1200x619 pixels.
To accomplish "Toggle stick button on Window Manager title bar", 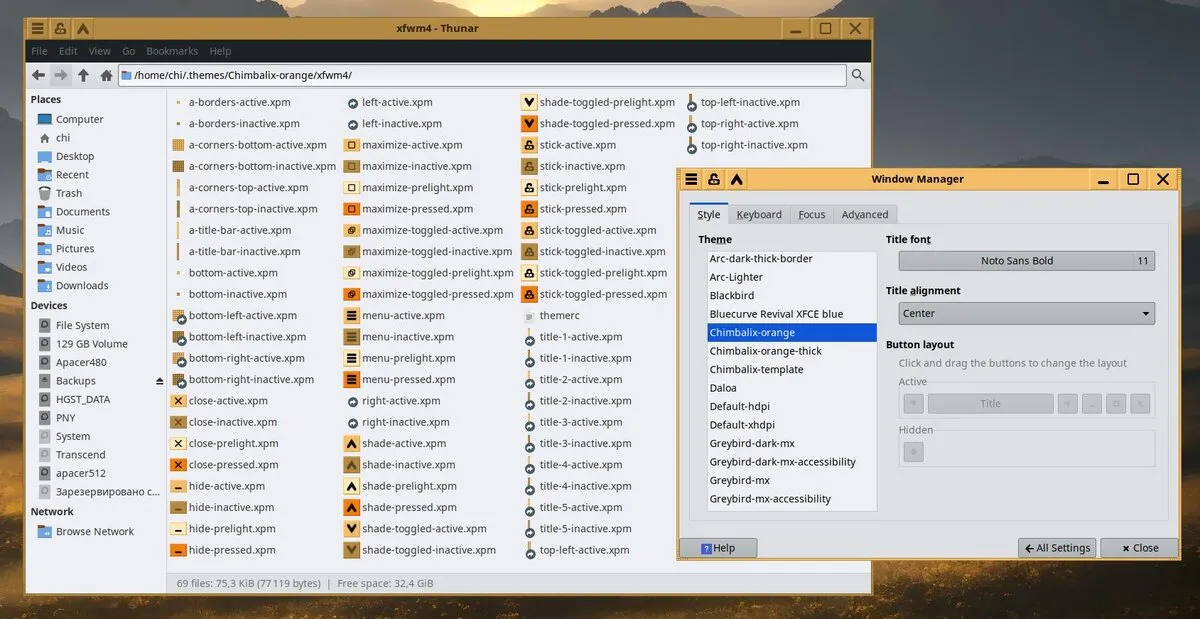I will tap(713, 180).
